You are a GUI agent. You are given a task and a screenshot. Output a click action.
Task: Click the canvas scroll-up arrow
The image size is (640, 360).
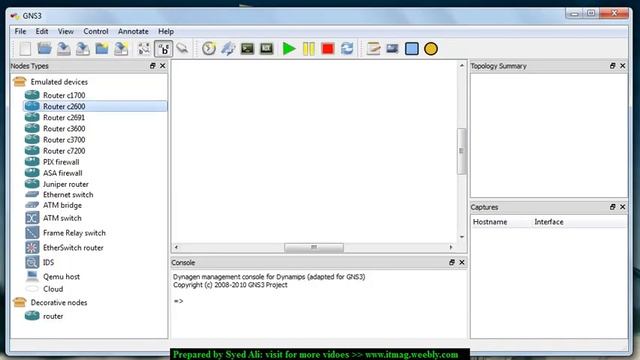point(462,65)
